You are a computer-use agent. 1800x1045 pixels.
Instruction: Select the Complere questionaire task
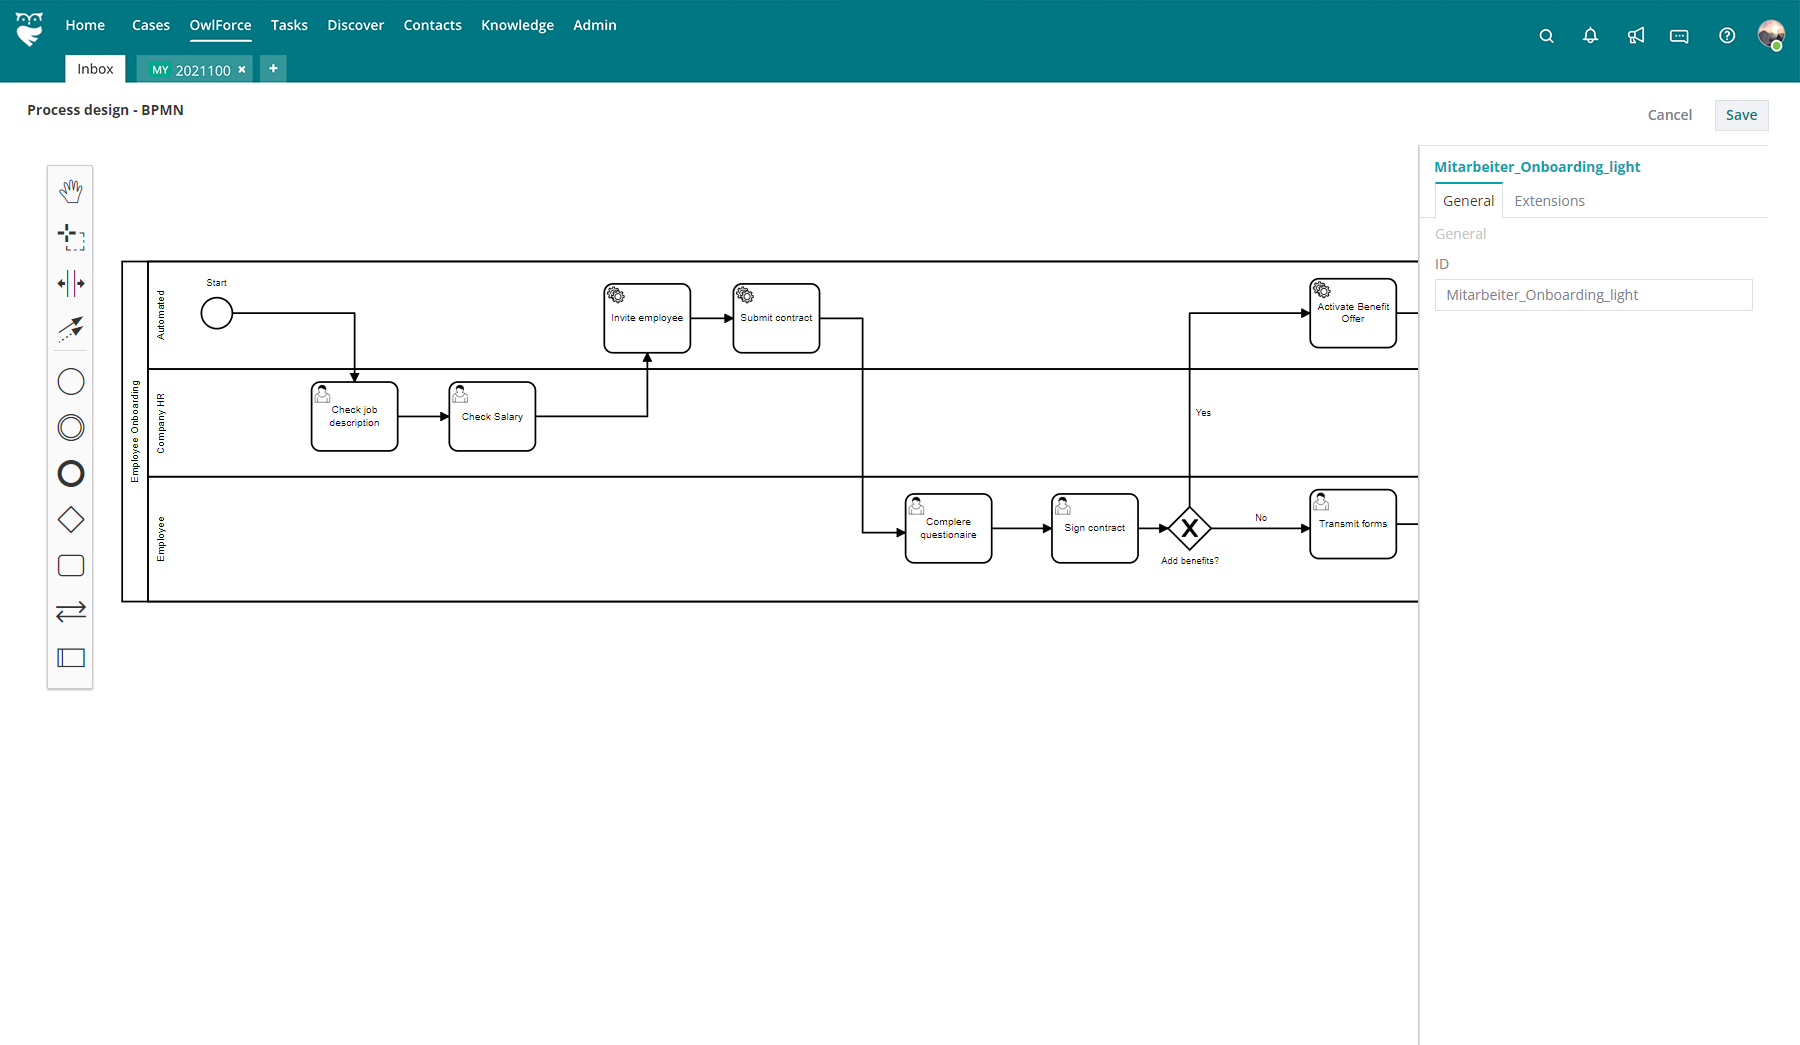(x=948, y=528)
